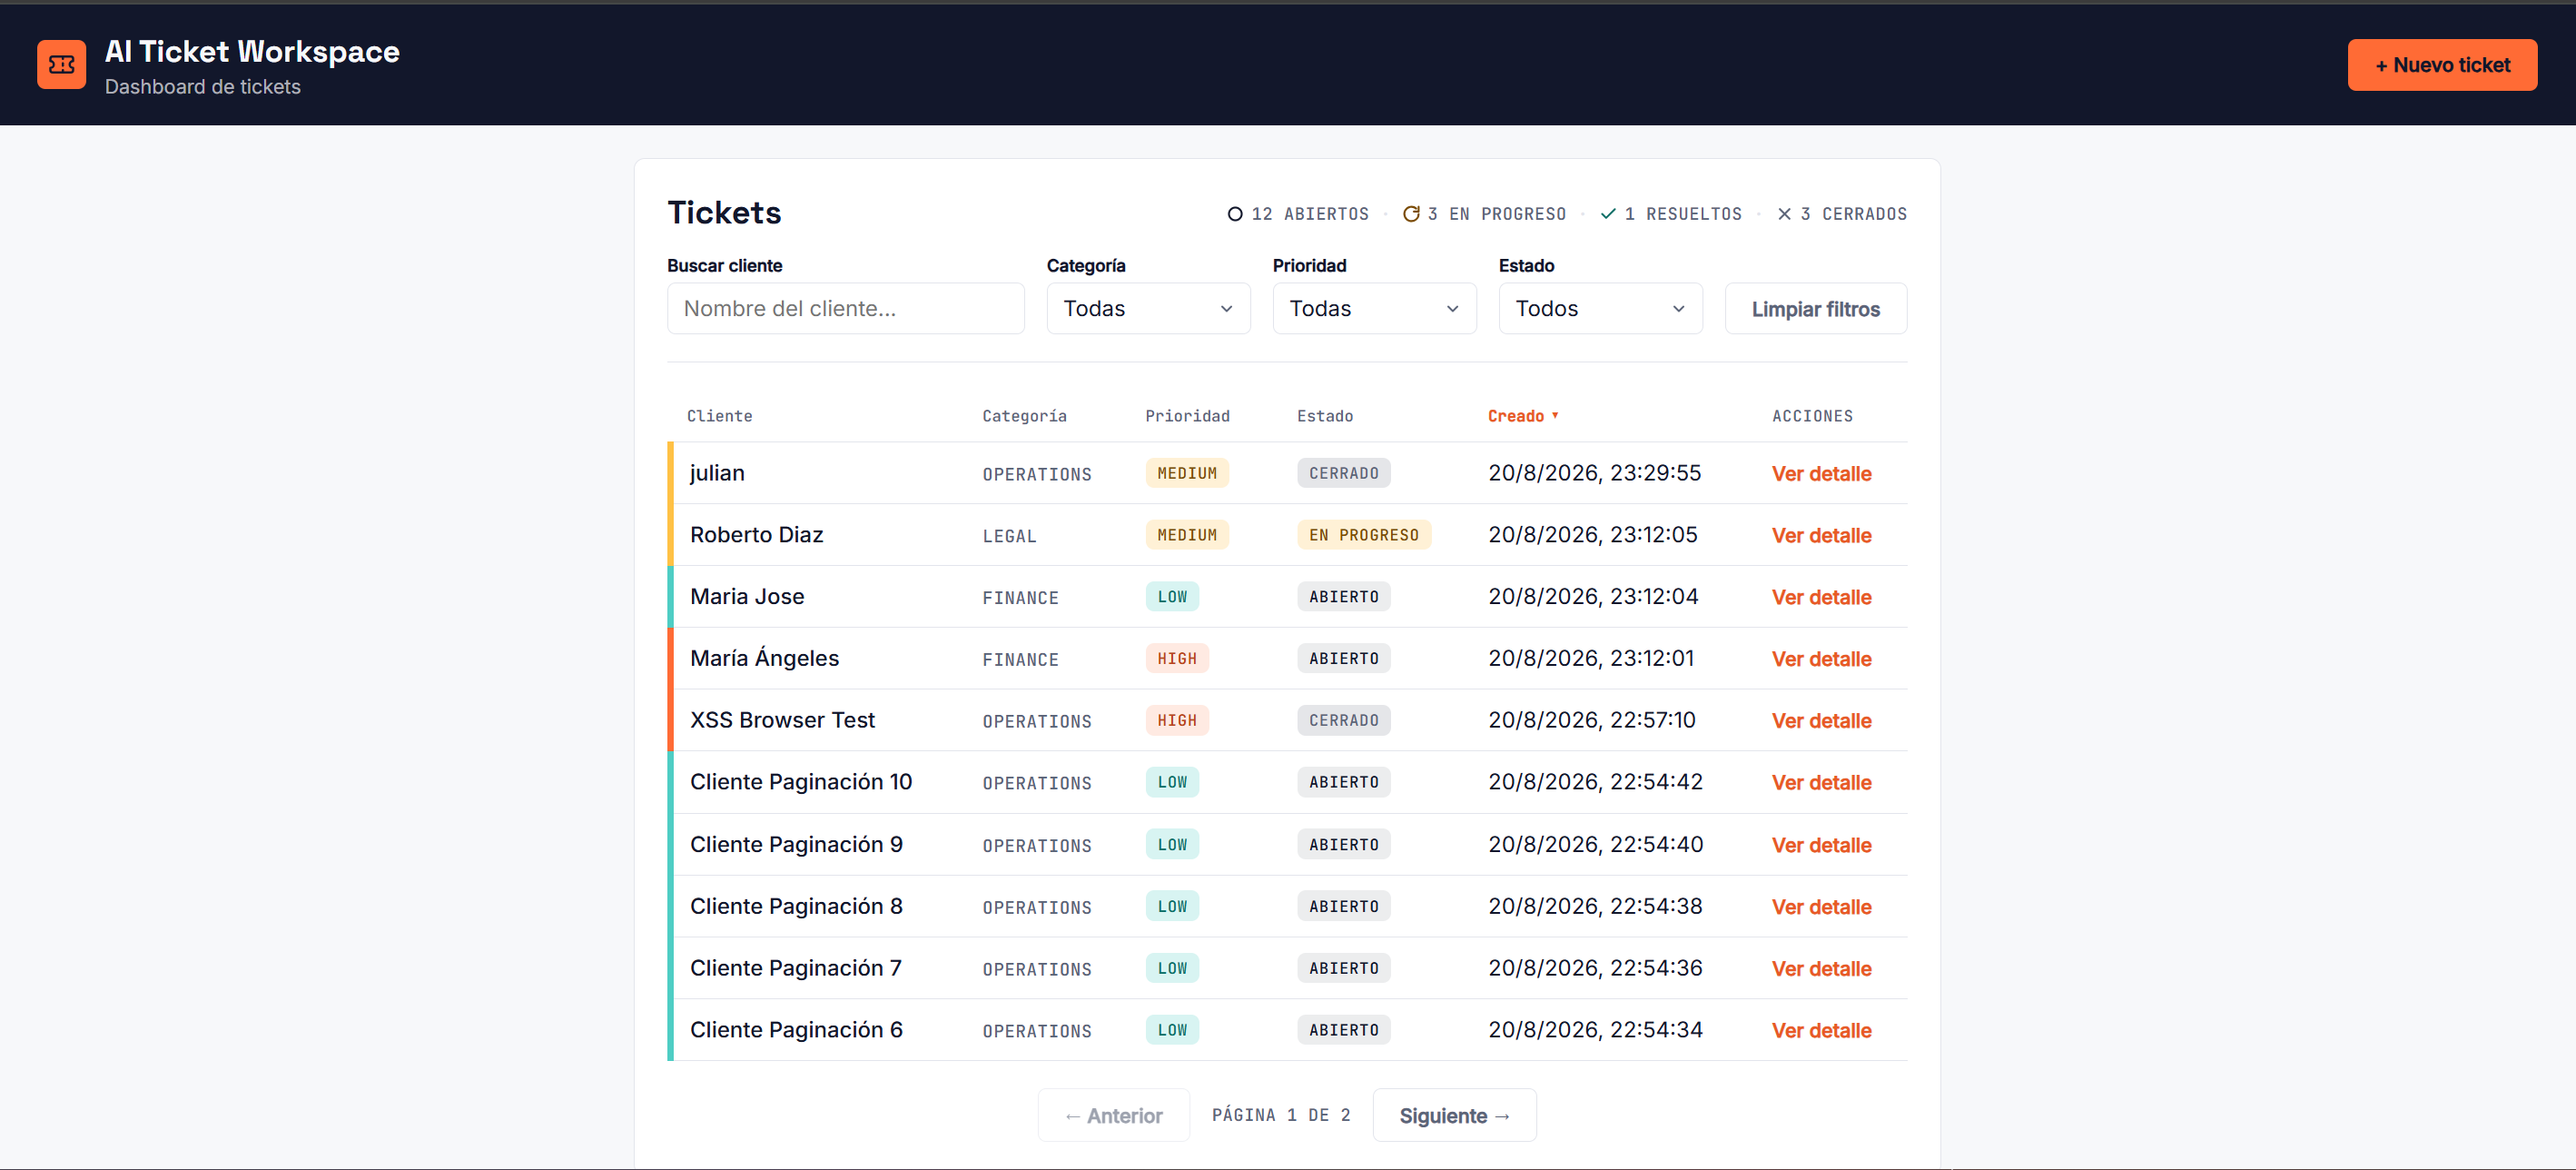Image resolution: width=2576 pixels, height=1170 pixels.
Task: Click the HIGH badge for María Ángeles
Action: coord(1177,659)
